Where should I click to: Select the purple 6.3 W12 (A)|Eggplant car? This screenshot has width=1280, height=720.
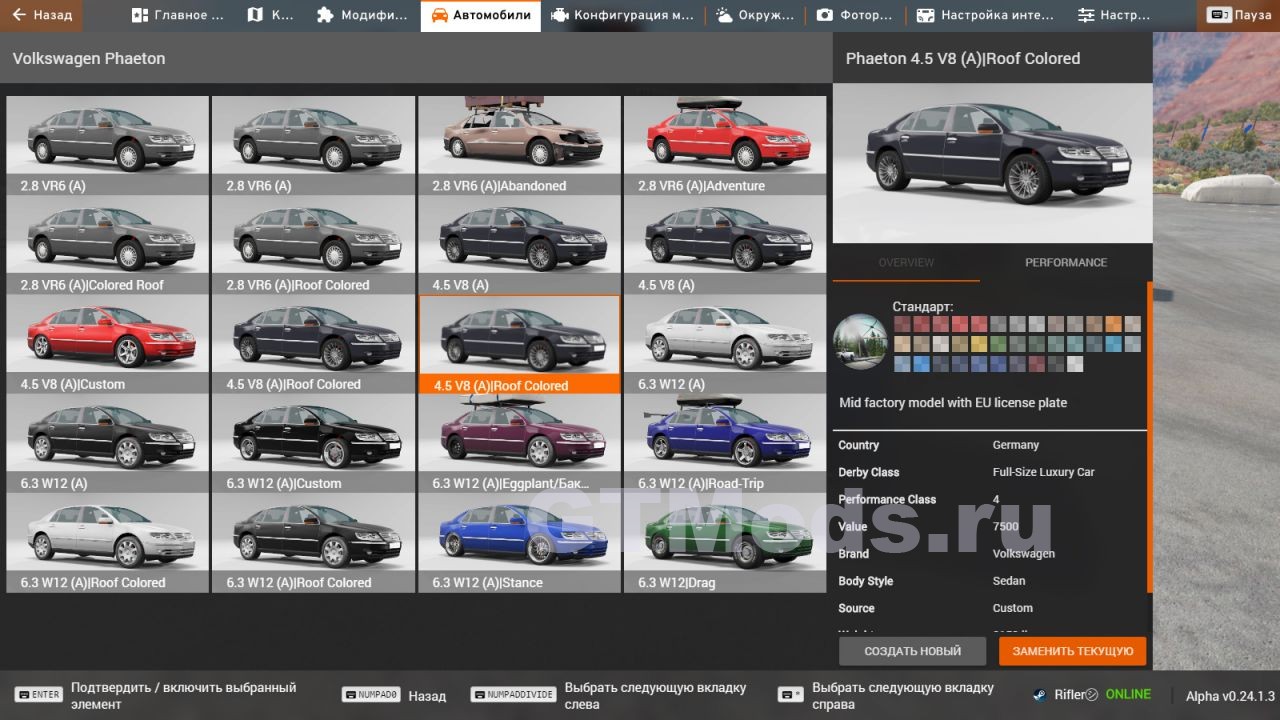(x=518, y=442)
